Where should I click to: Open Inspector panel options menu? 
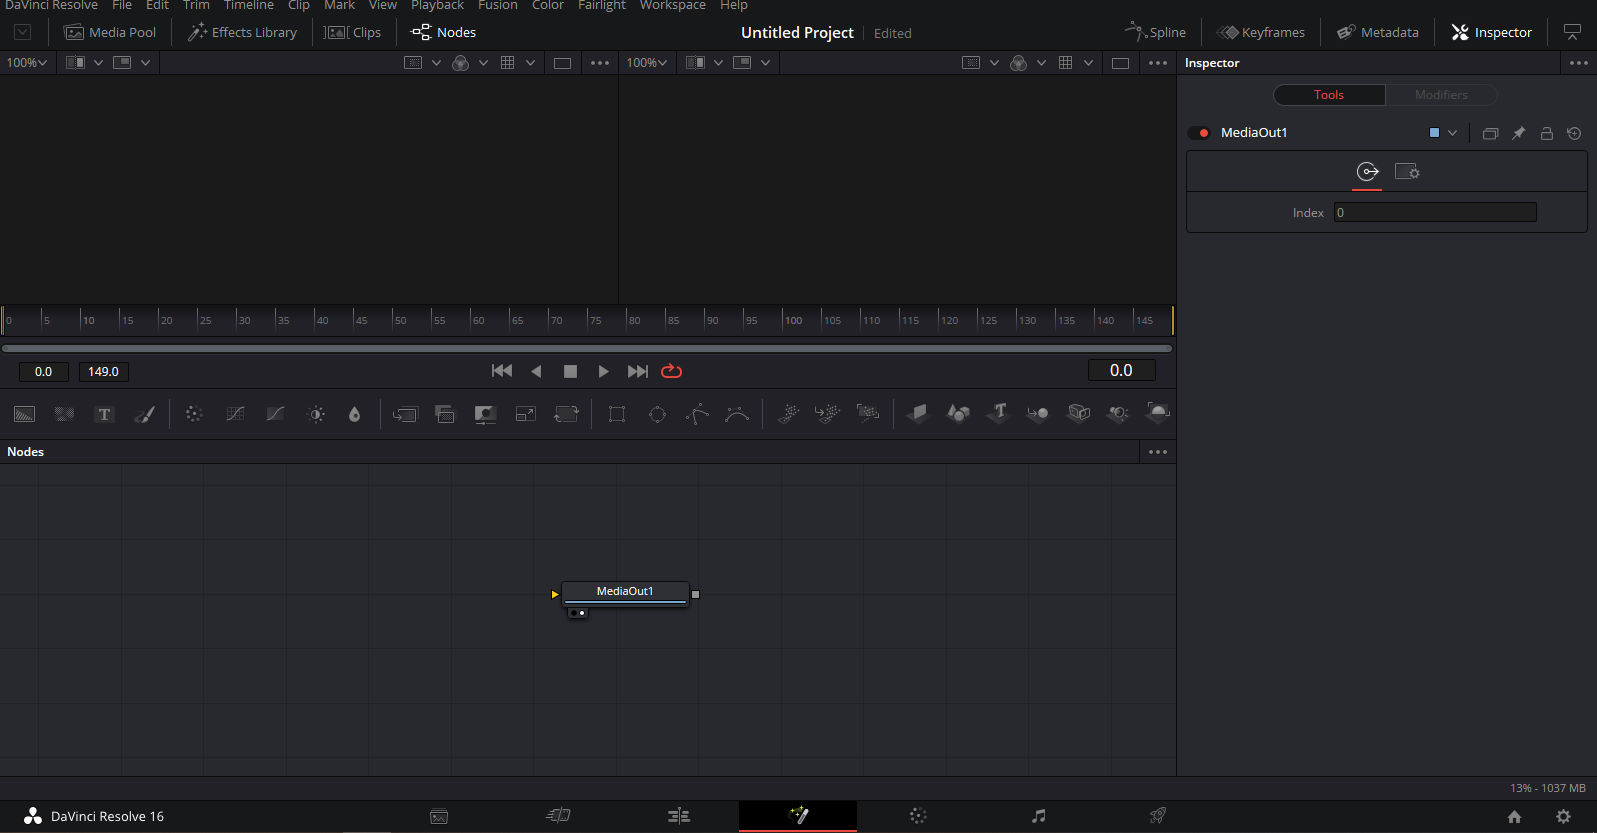1579,63
